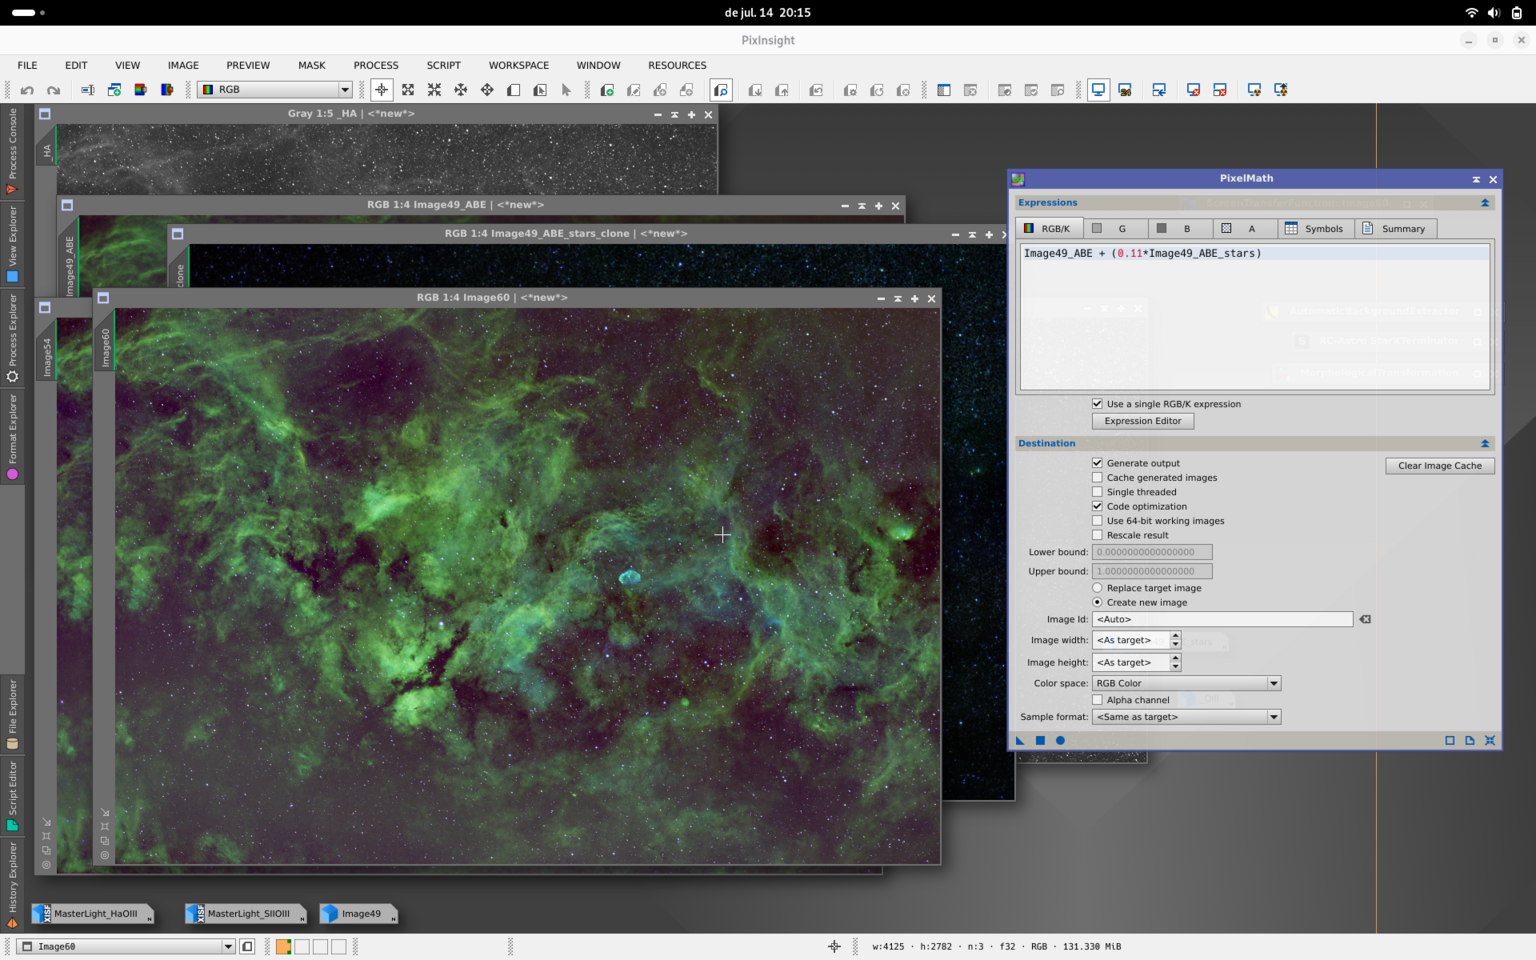
Task: Open the RGB channel selector dropdown
Action: pos(275,90)
